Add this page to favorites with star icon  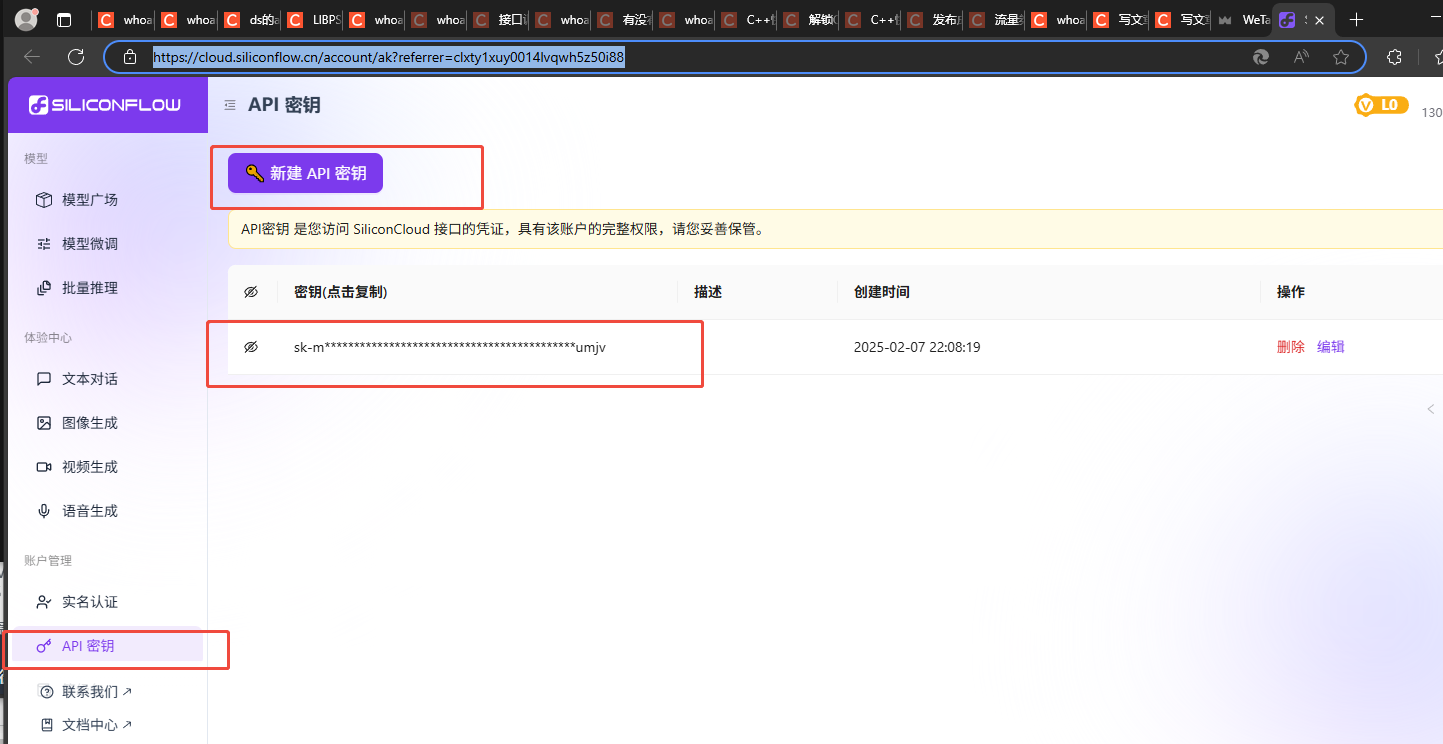[x=1341, y=57]
